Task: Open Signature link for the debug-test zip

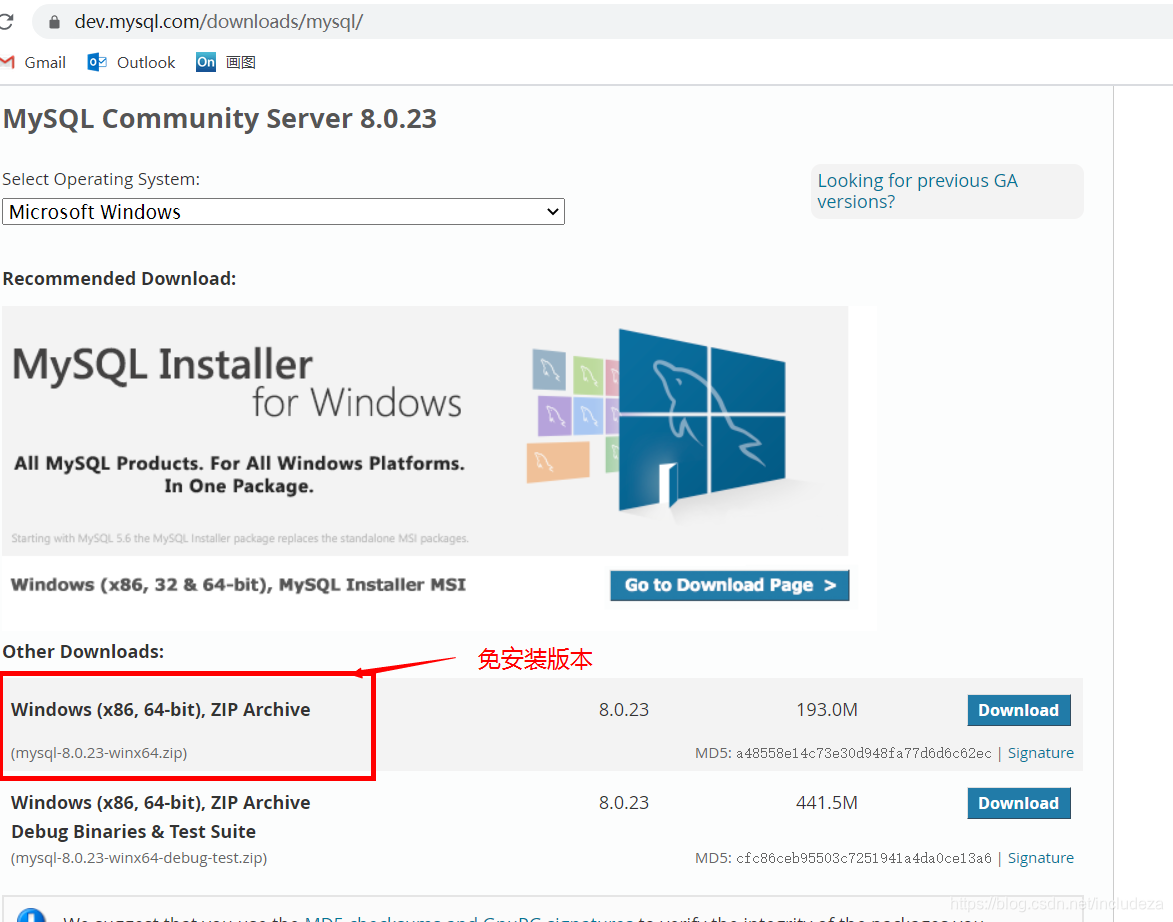Action: pos(1040,858)
